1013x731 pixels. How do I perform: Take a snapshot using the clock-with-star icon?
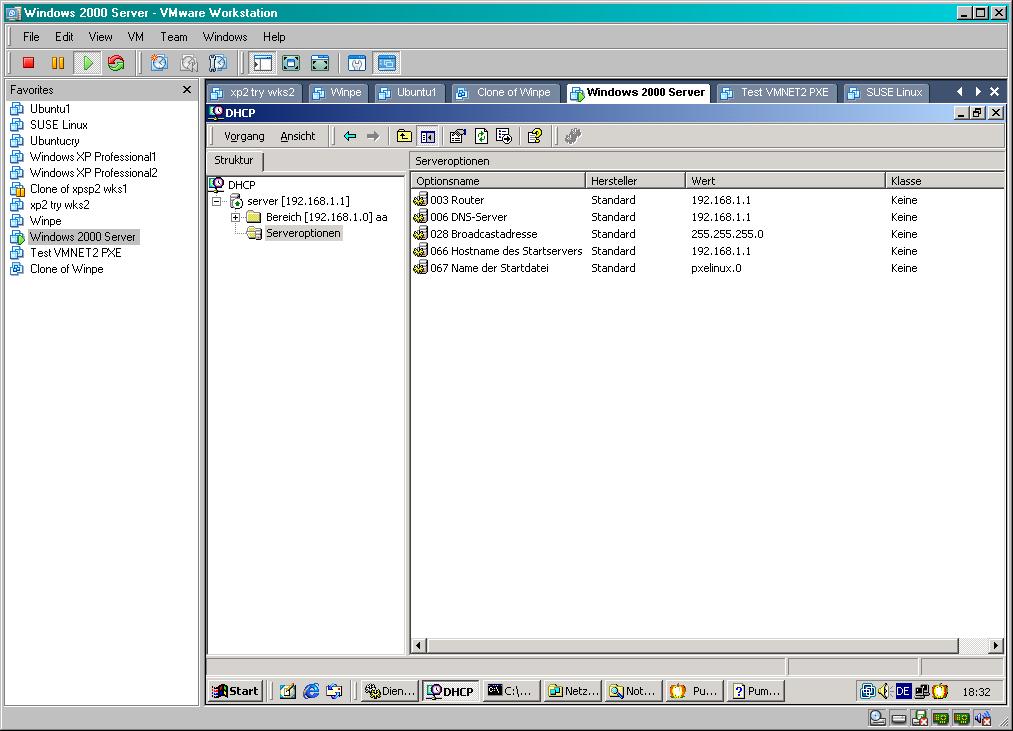coord(159,63)
